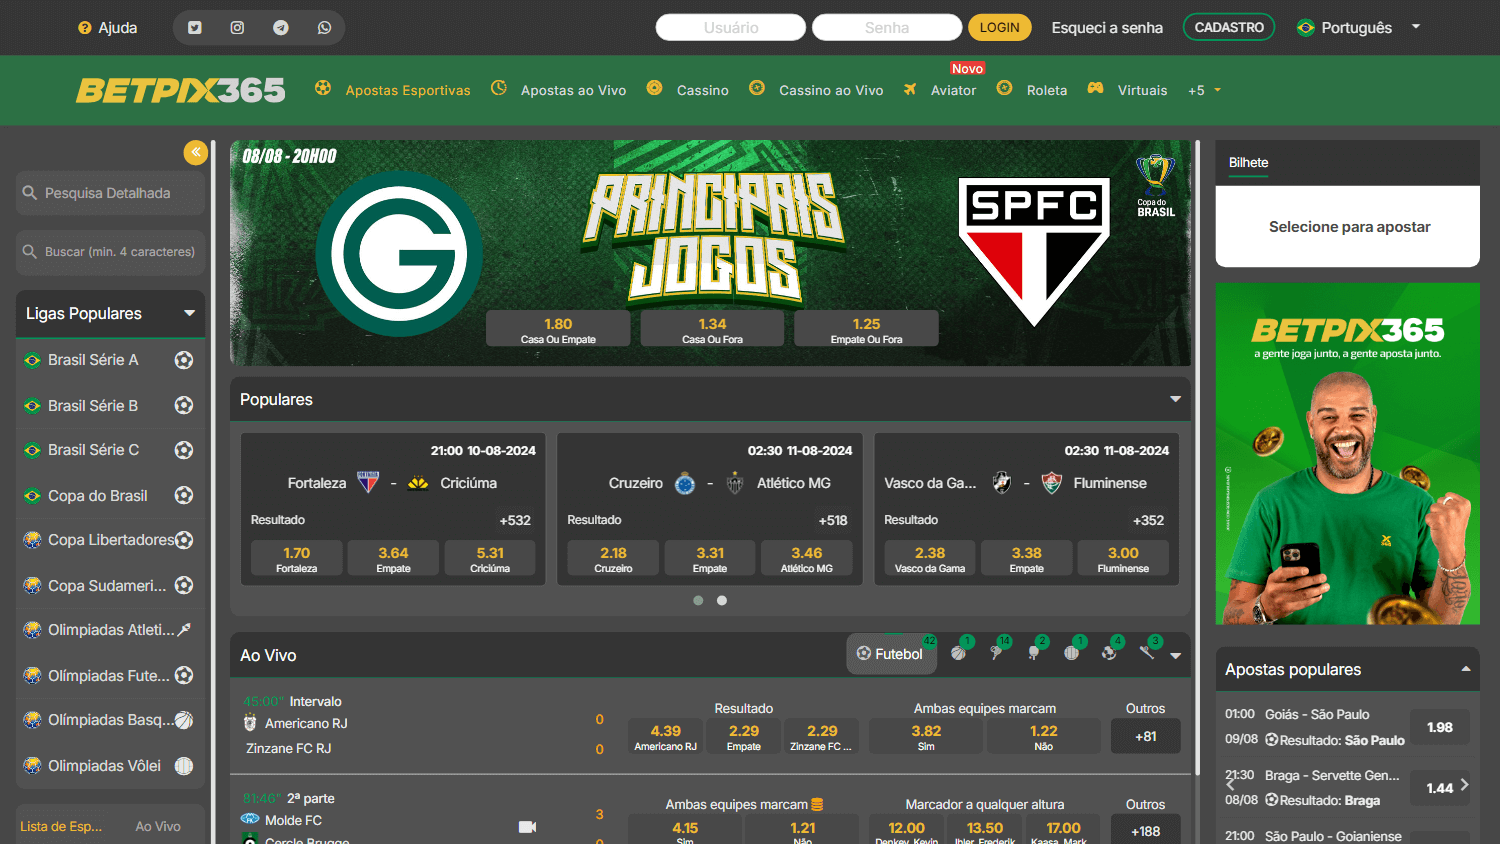Click the Senha password field
The width and height of the screenshot is (1500, 844).
pos(887,27)
